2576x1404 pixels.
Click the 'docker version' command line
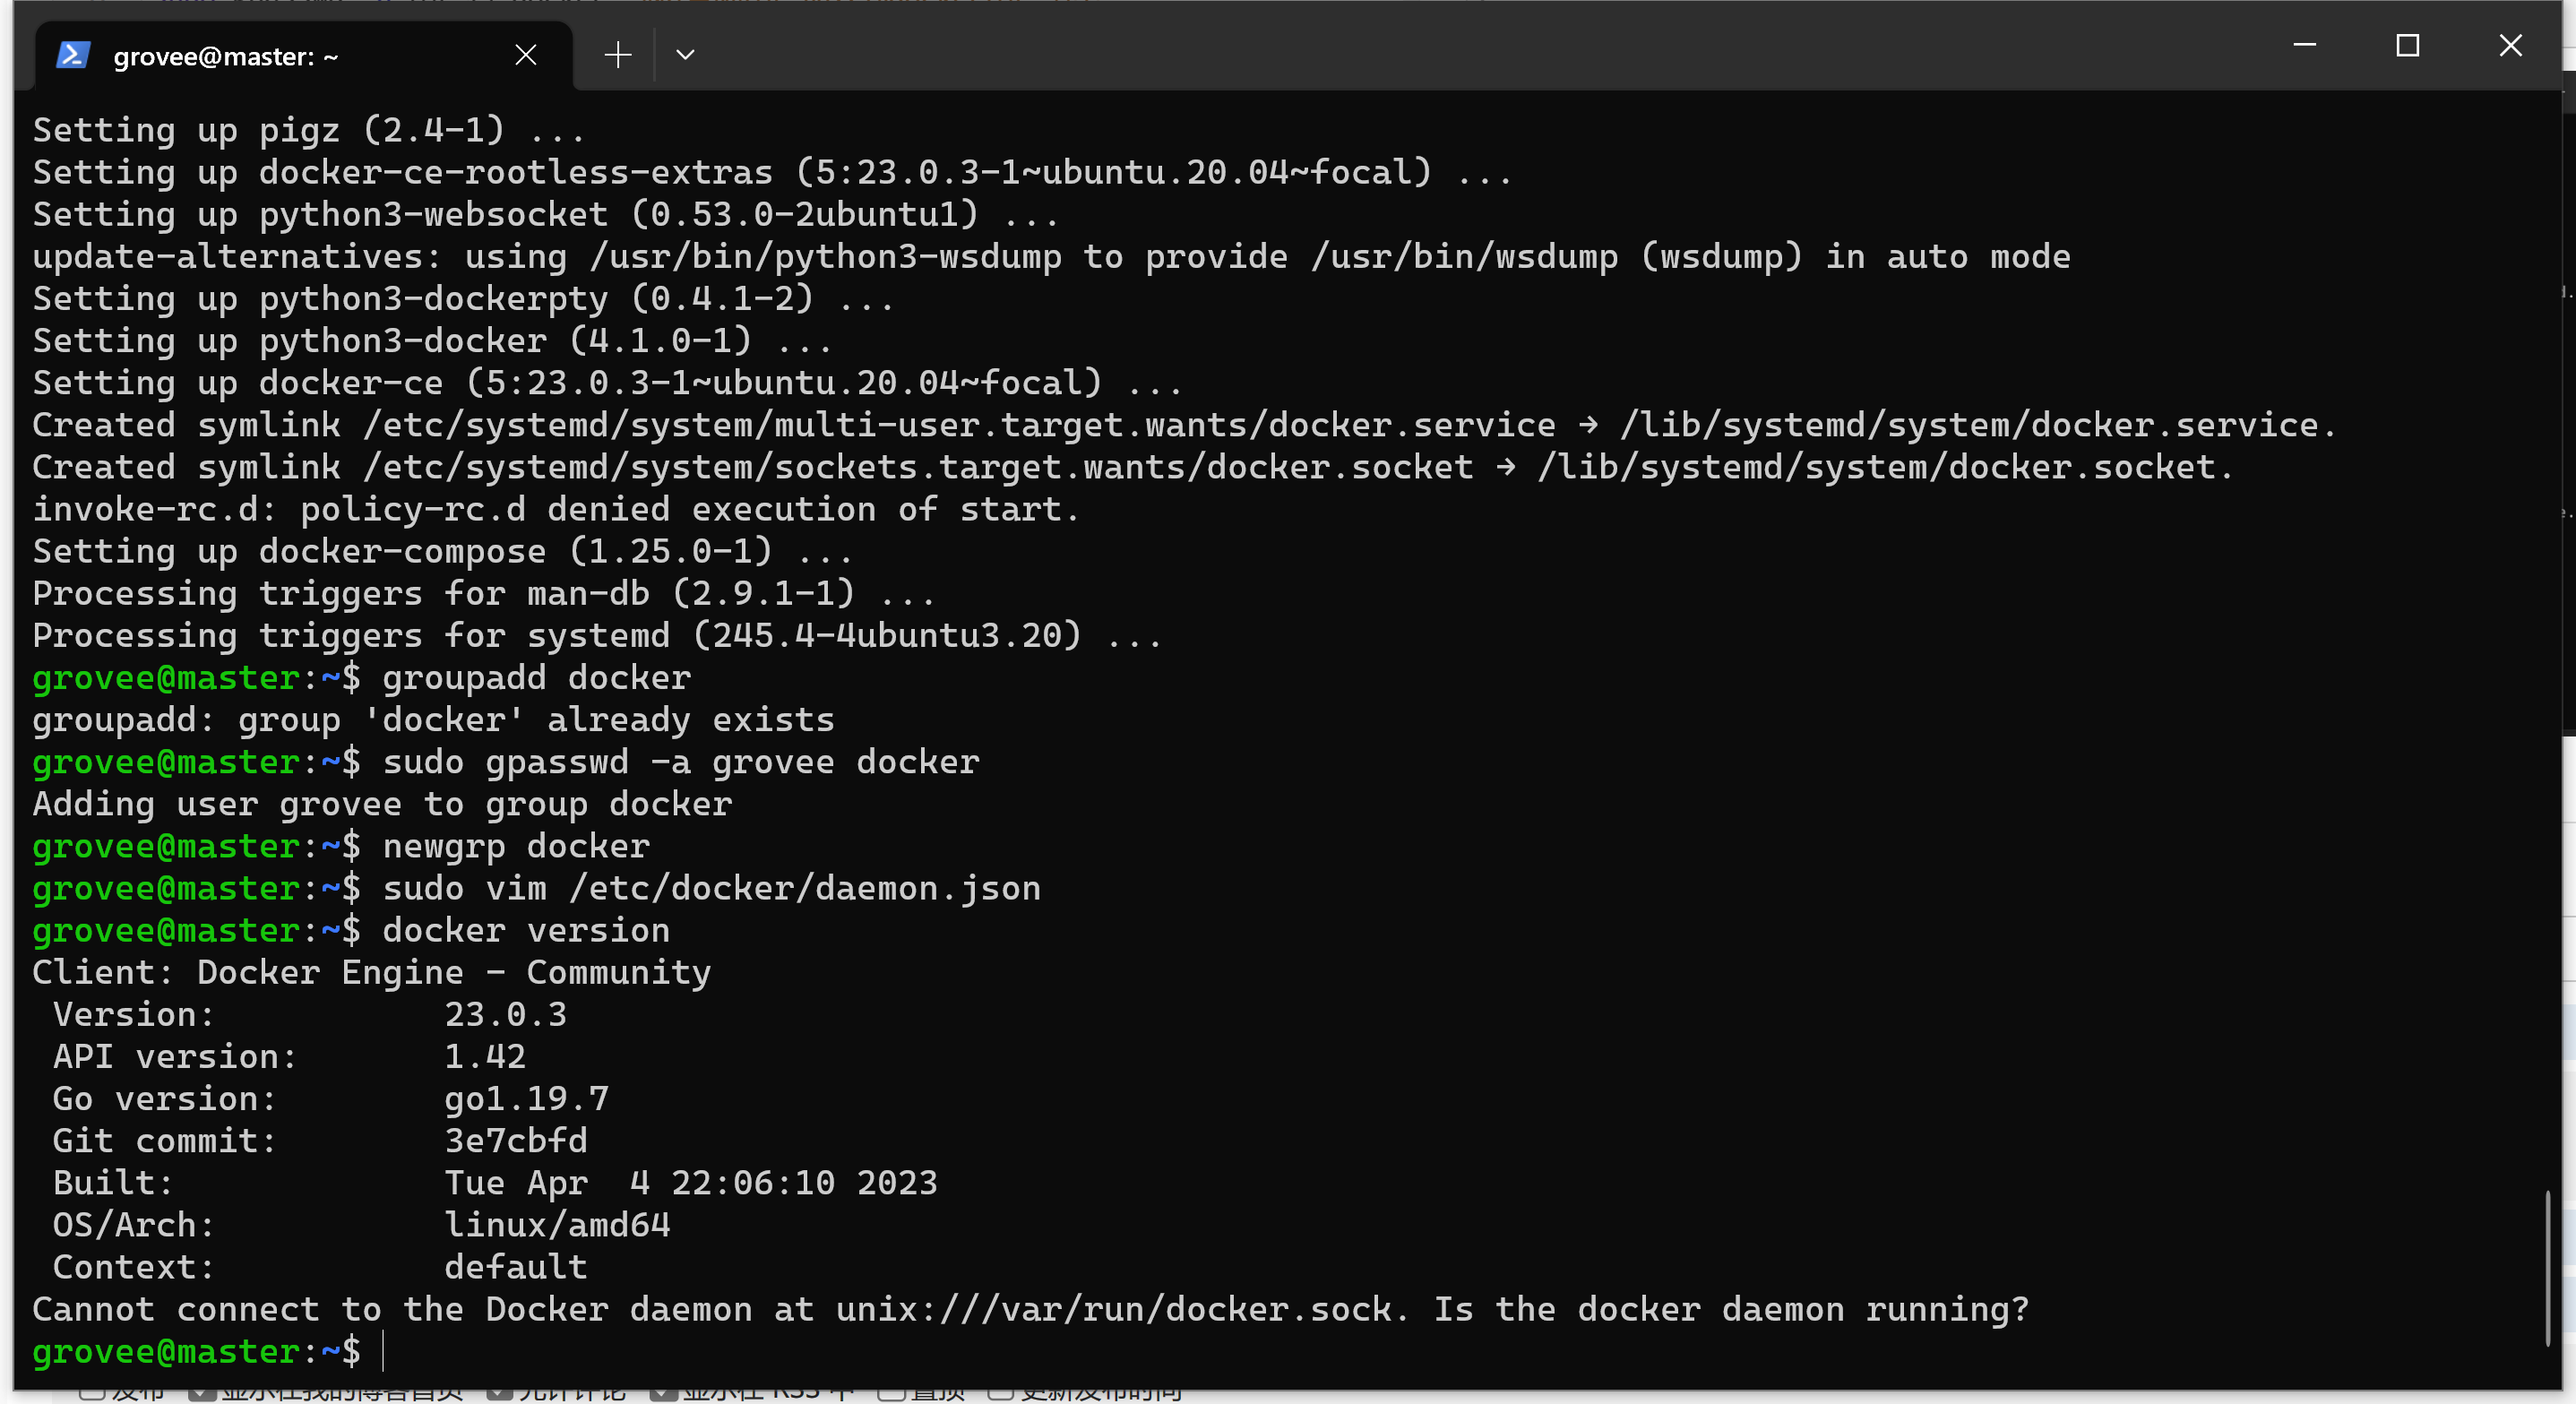point(526,931)
